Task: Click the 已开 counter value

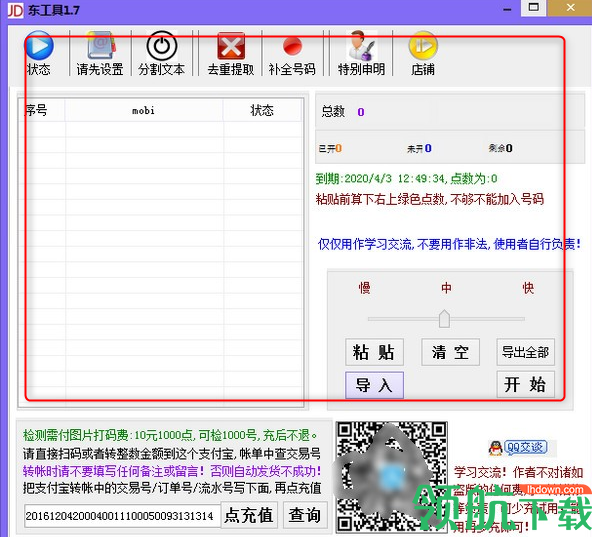Action: click(338, 148)
